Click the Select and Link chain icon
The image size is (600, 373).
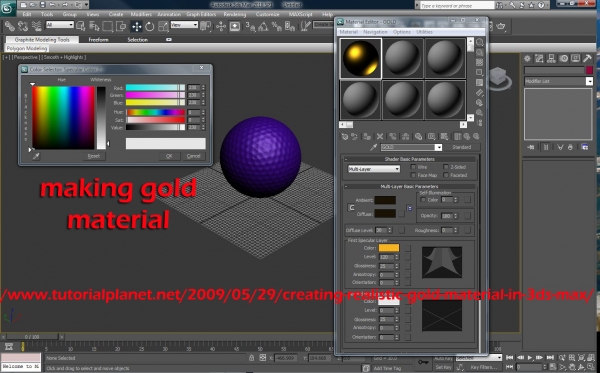pyautogui.click(x=10, y=26)
